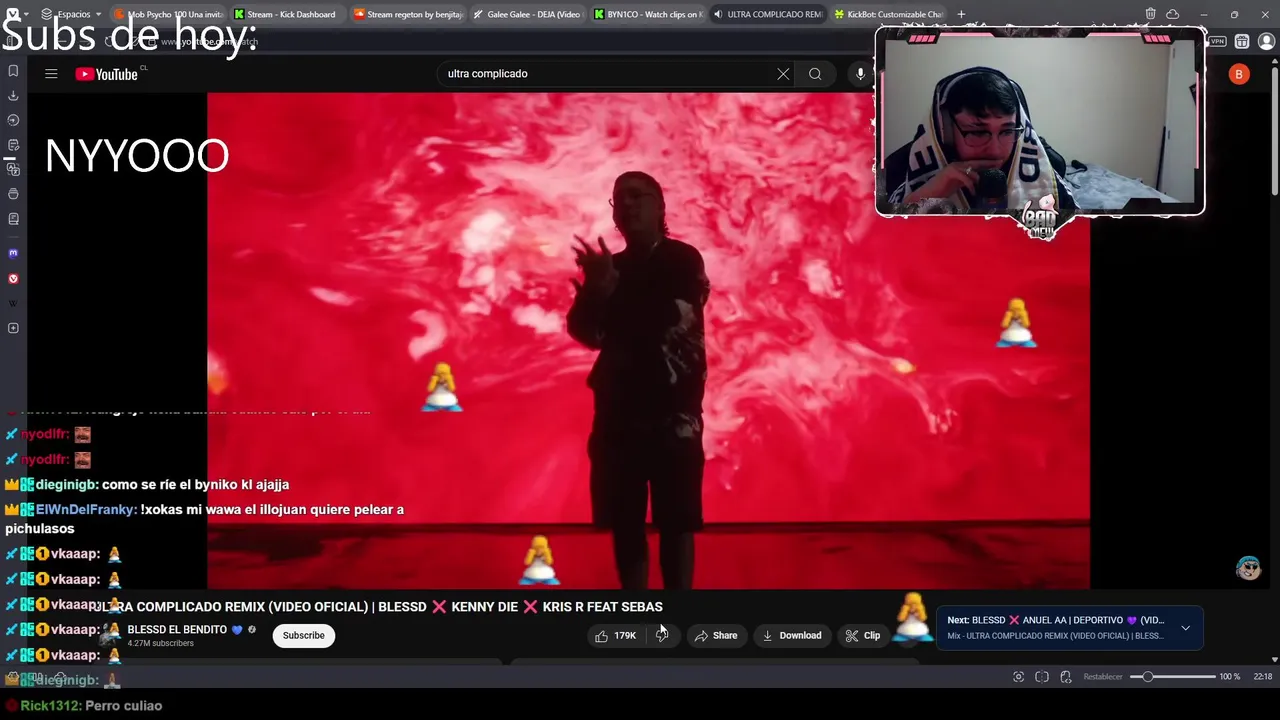This screenshot has height=720, width=1280.
Task: Adjust the page zoom slider handle
Action: tap(1148, 677)
